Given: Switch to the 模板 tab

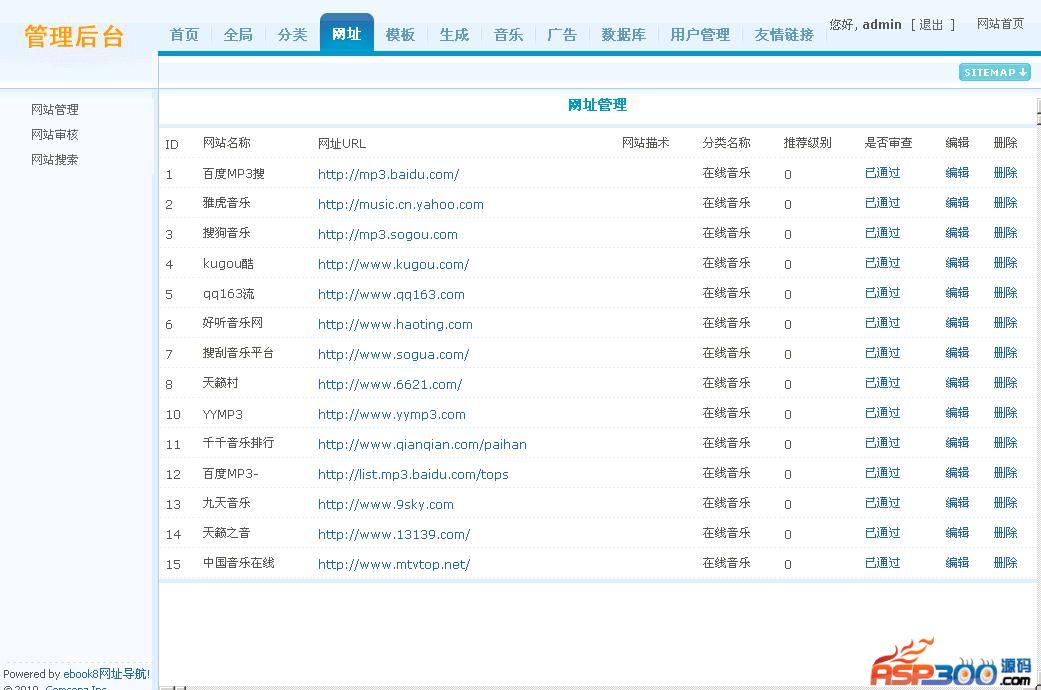Looking at the screenshot, I should click(400, 35).
